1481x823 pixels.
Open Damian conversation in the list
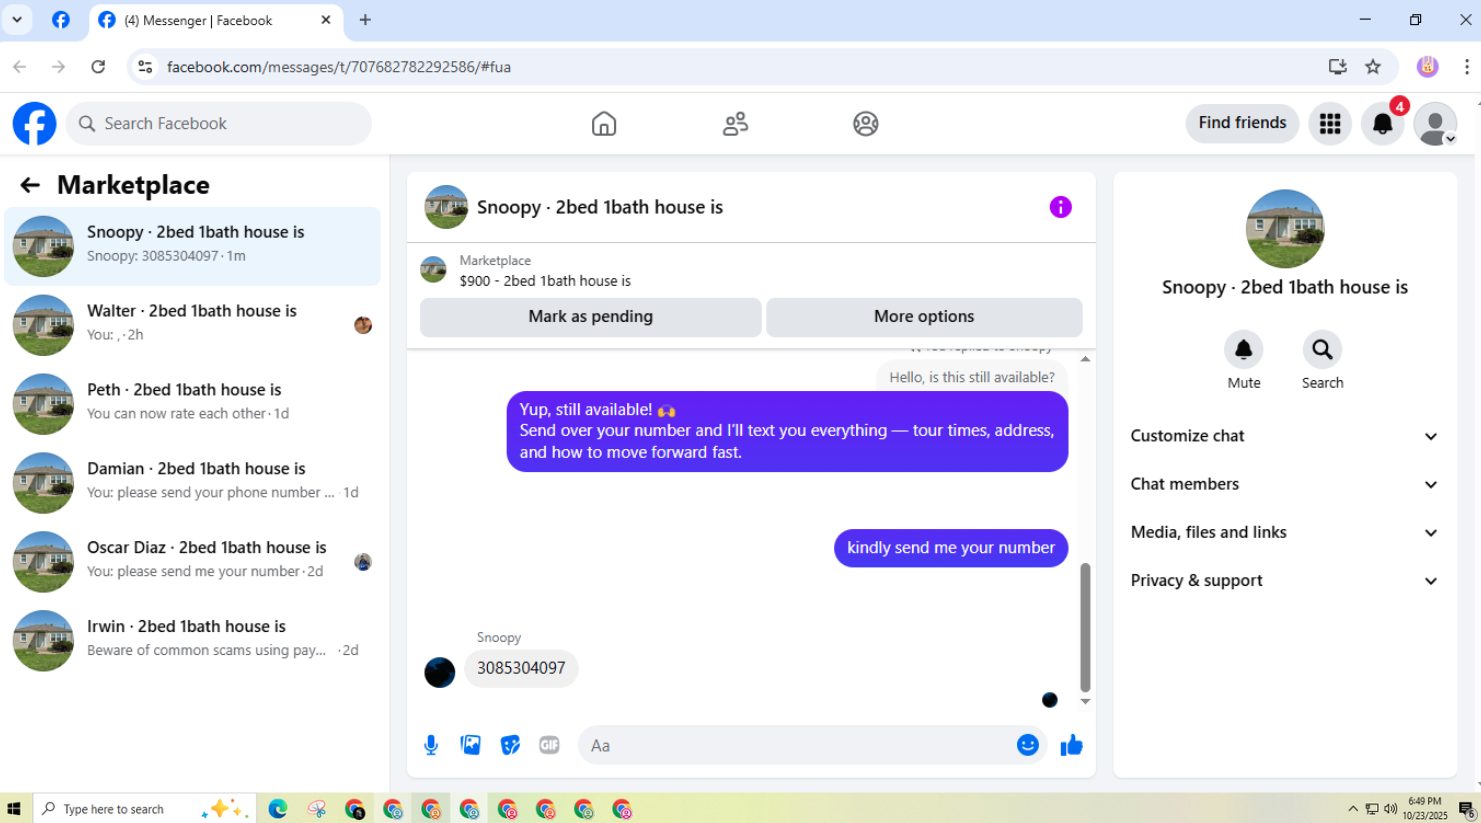coord(193,483)
